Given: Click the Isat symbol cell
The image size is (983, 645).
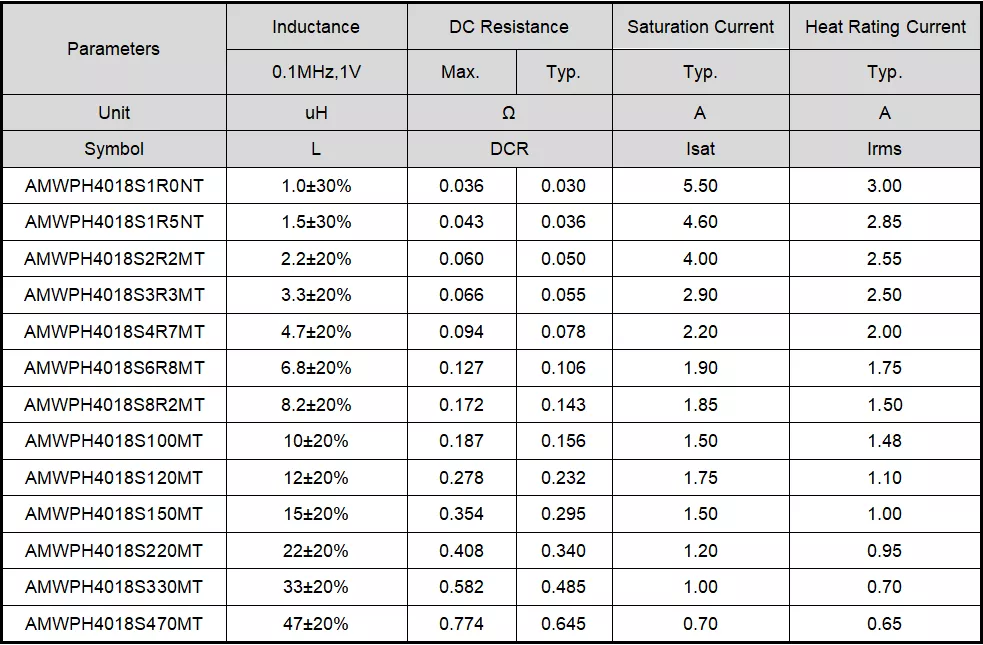Looking at the screenshot, I should (700, 149).
